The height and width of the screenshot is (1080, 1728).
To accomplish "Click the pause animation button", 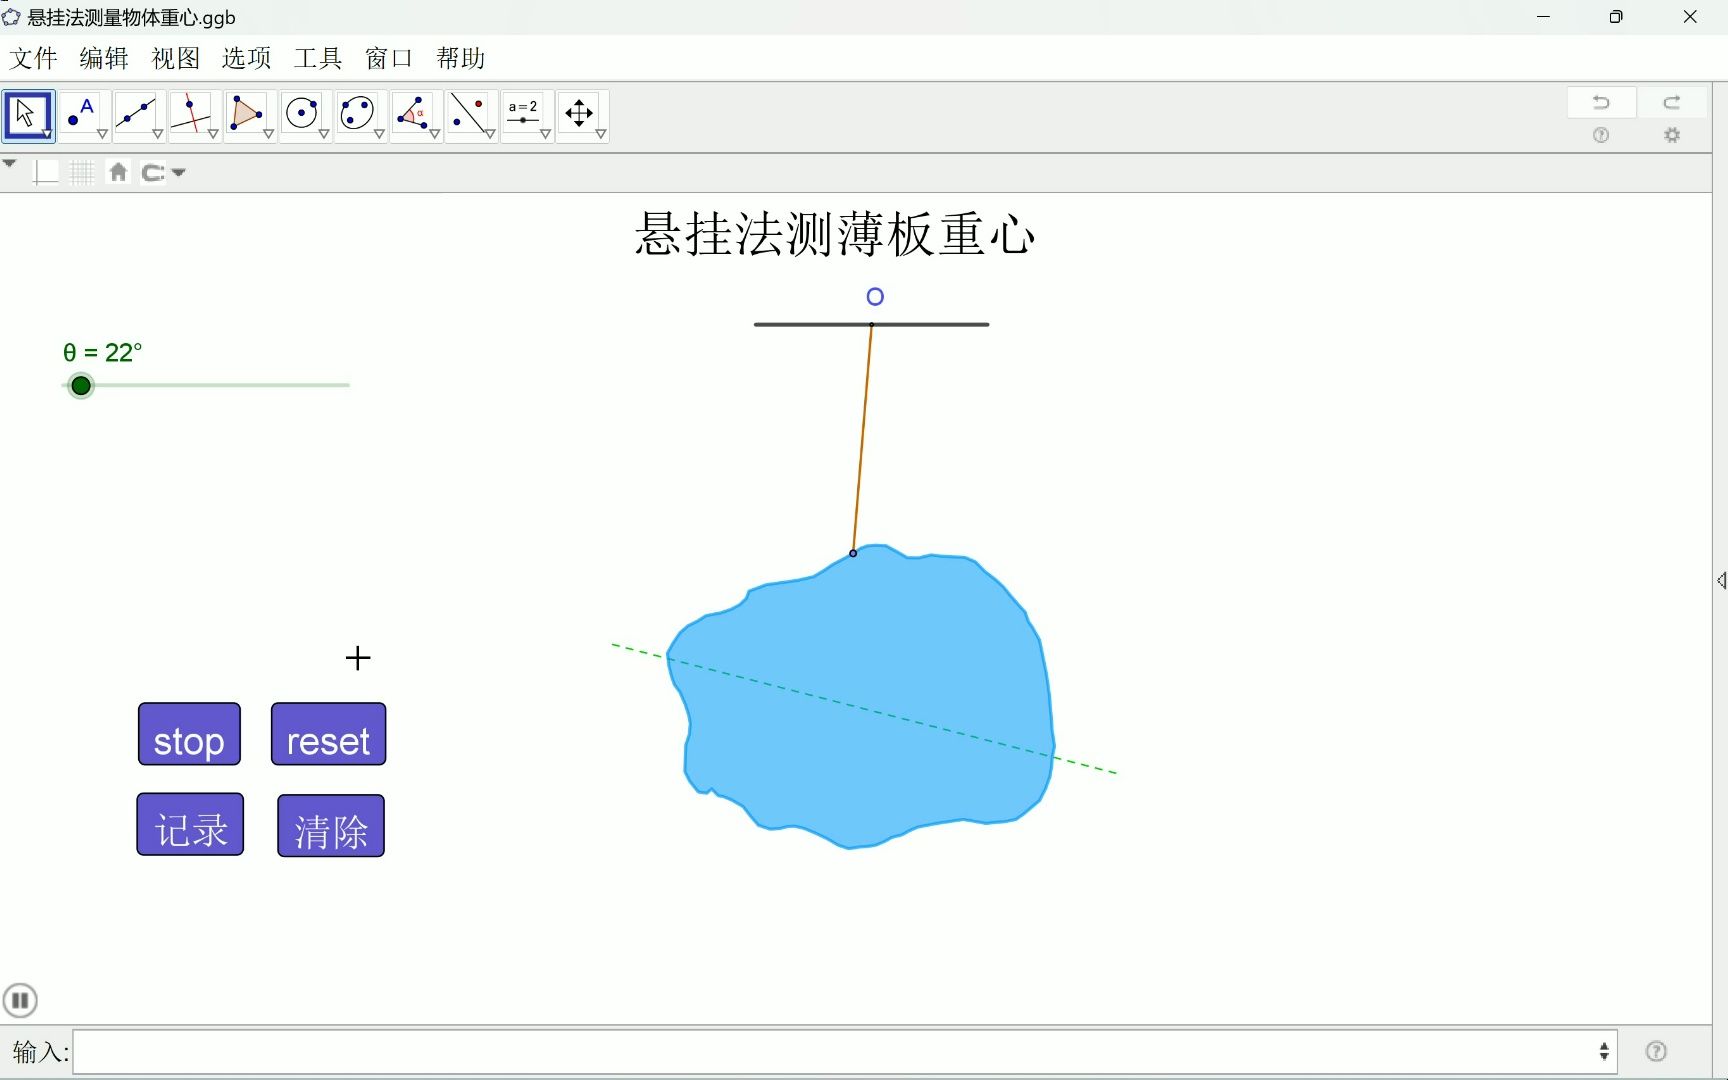I will 21,1000.
